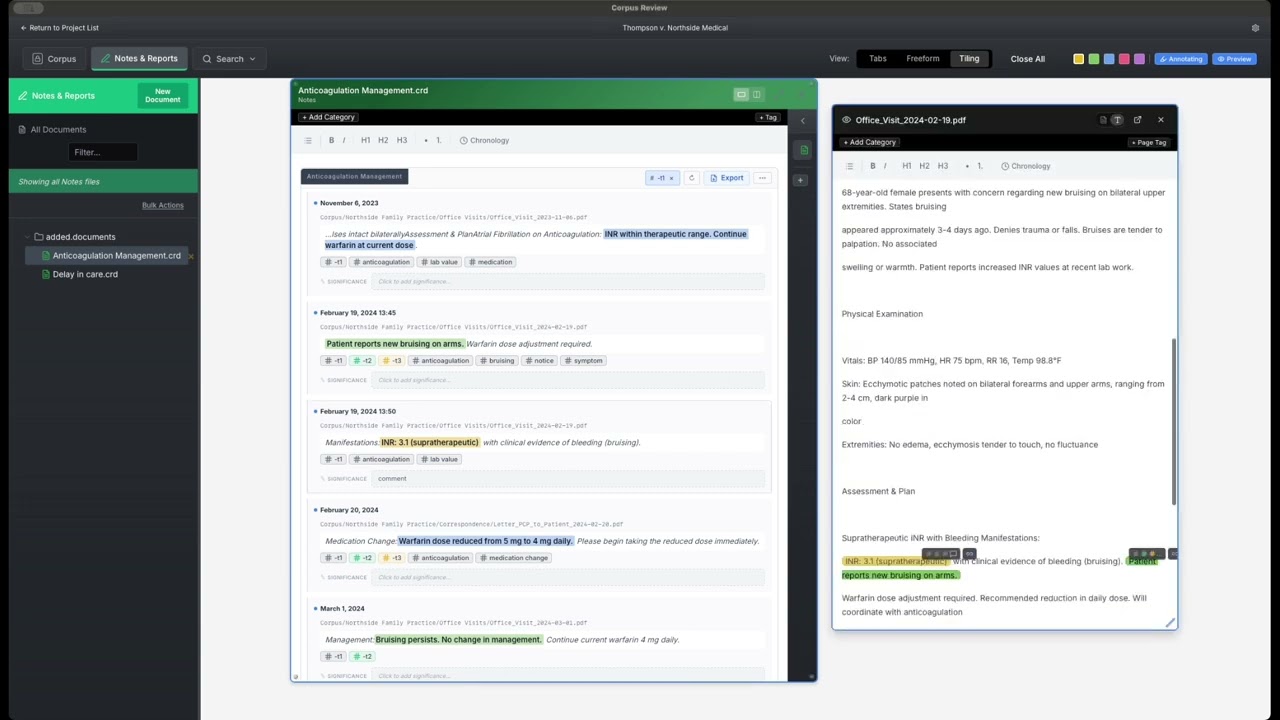
Task: Click Add Category in the notes document
Action: point(328,117)
